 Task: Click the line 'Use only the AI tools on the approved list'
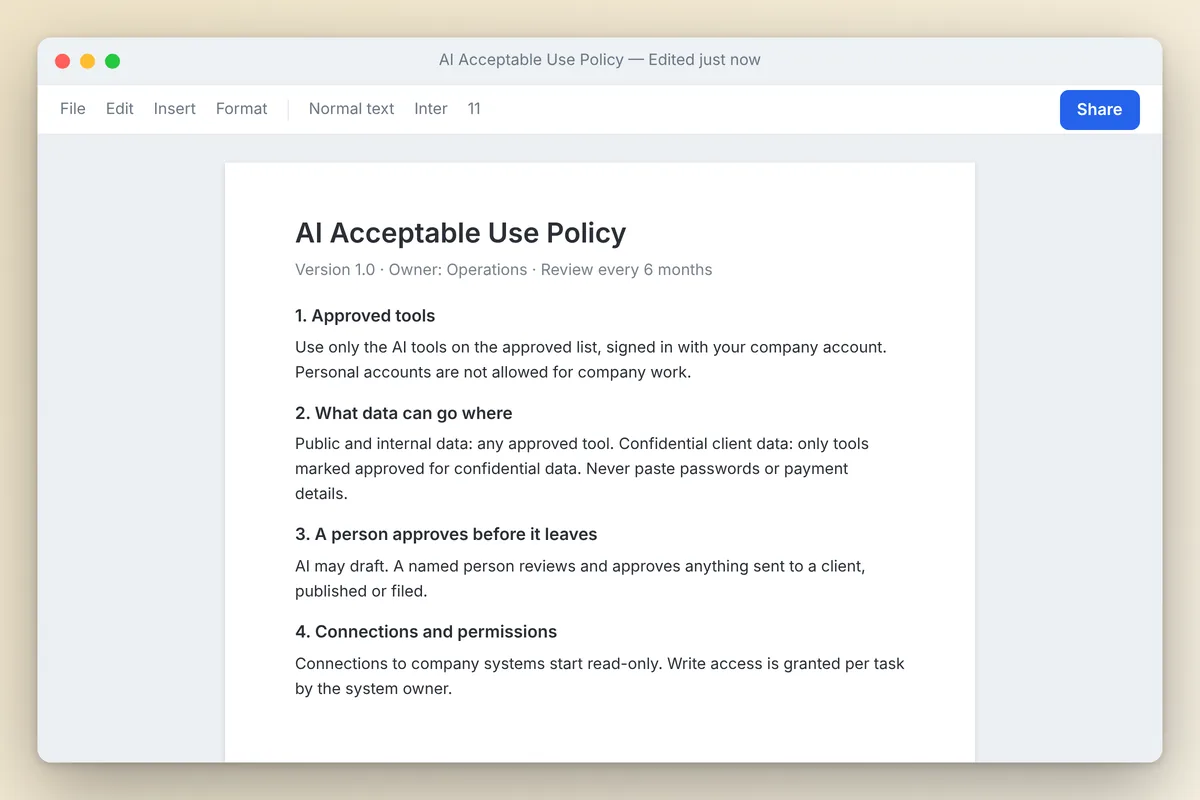point(591,347)
